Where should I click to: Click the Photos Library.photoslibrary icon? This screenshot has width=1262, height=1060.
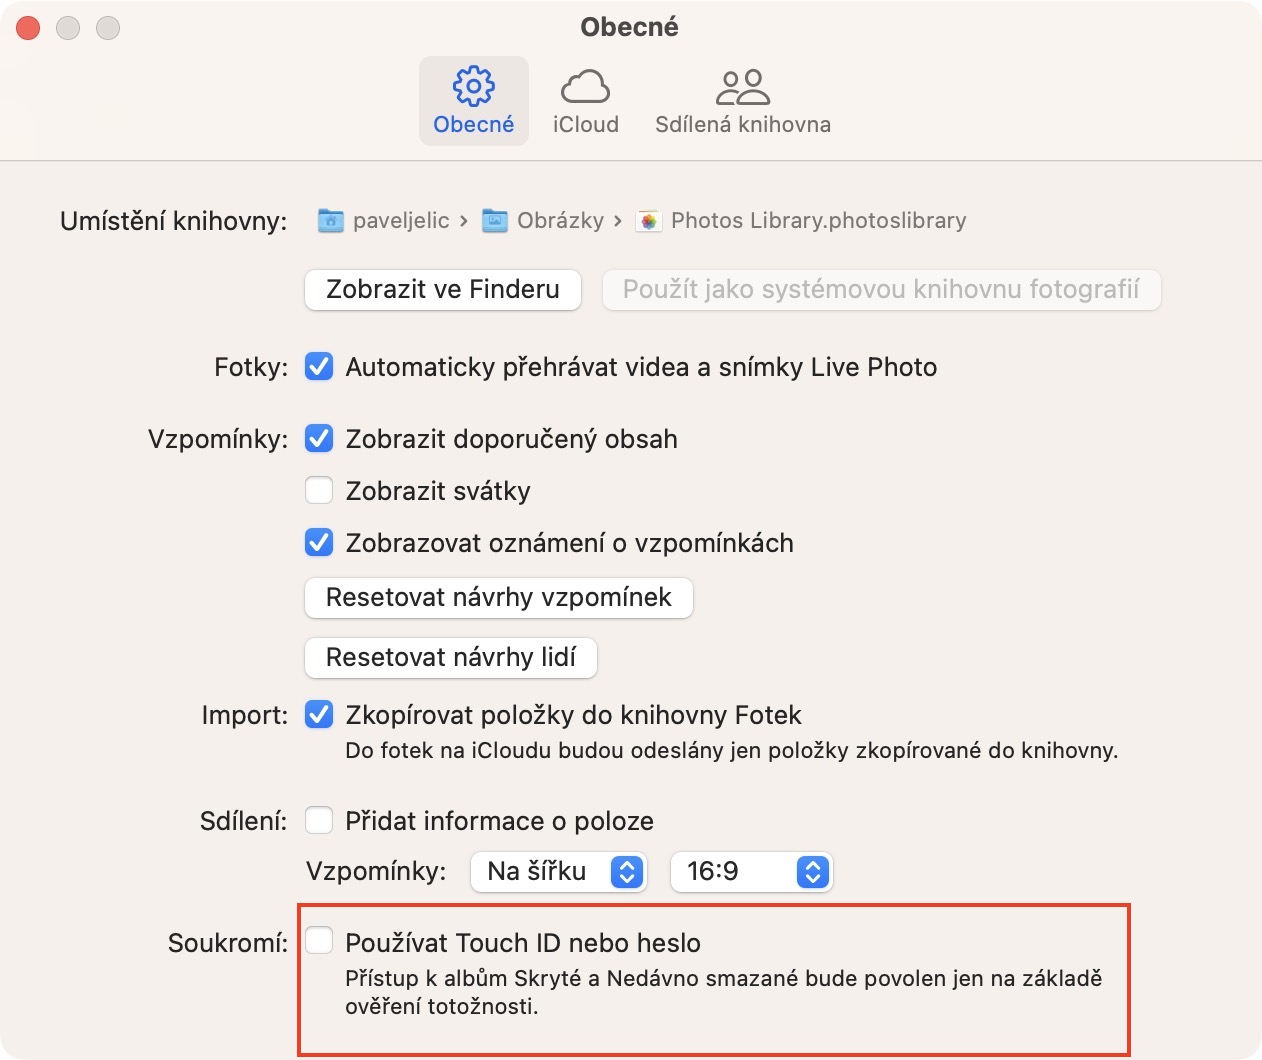pos(649,221)
